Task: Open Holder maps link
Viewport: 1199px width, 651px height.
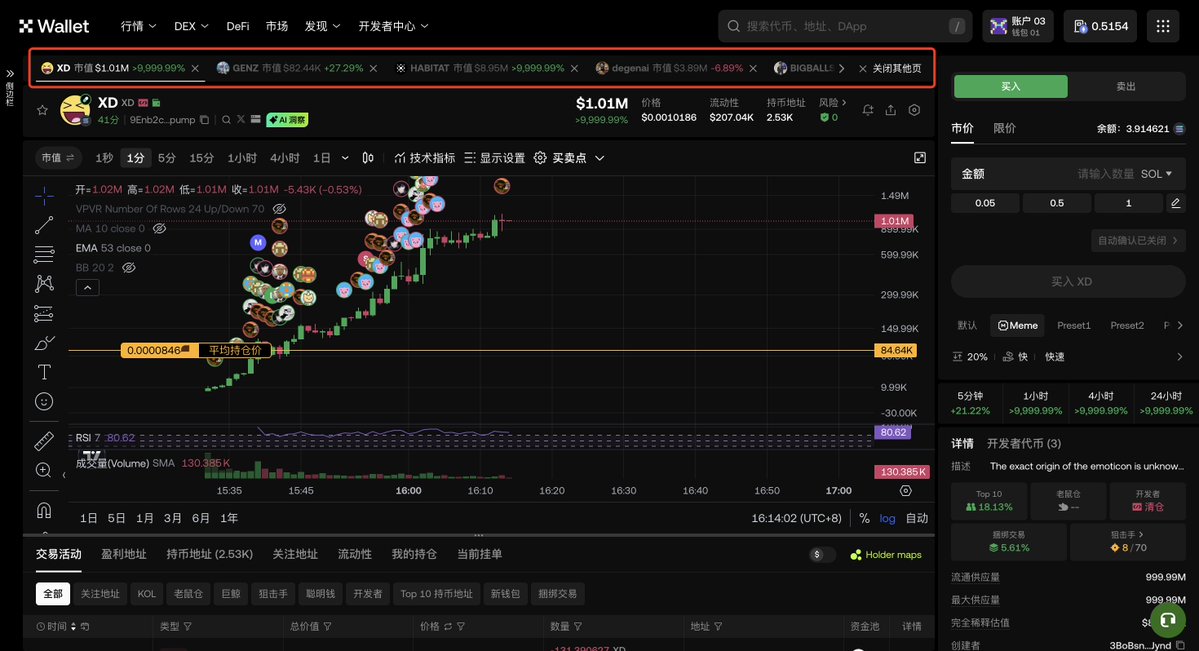Action: (885, 555)
